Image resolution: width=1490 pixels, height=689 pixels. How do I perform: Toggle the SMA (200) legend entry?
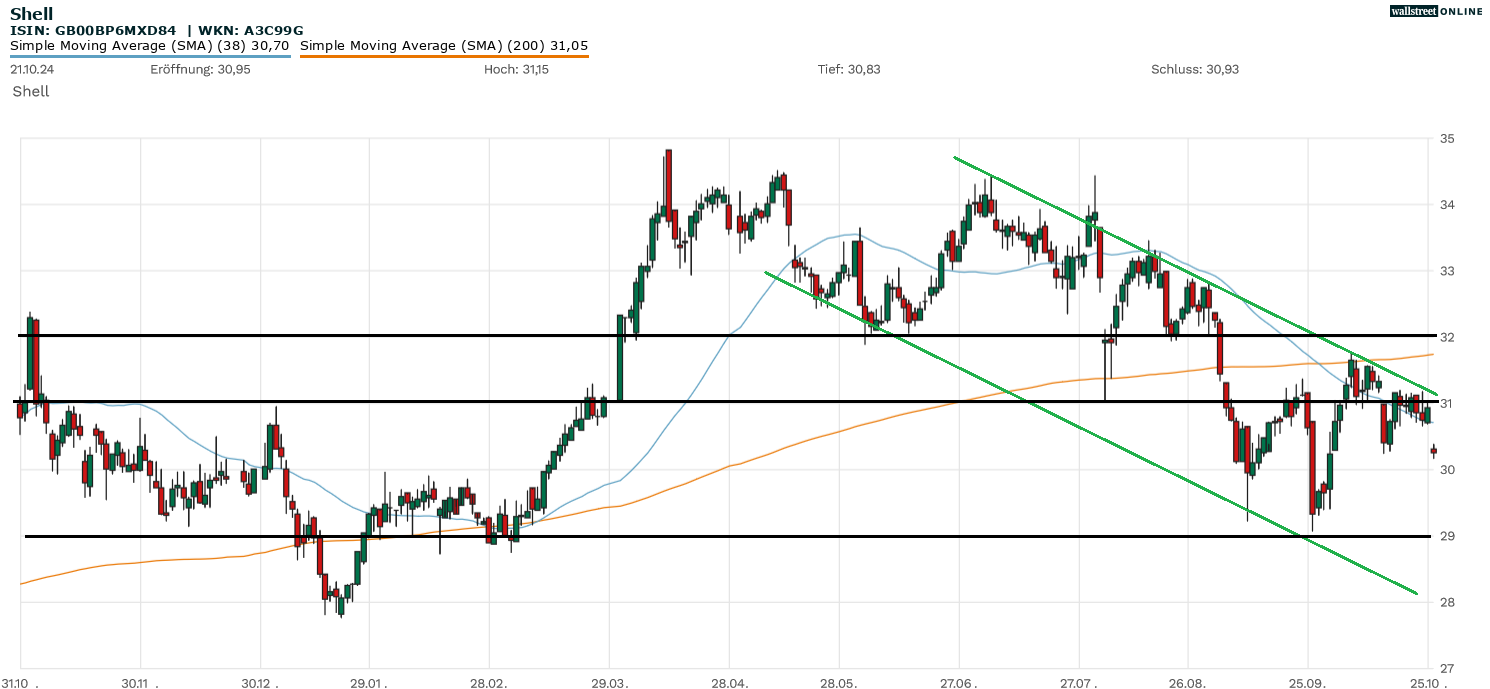coord(443,45)
